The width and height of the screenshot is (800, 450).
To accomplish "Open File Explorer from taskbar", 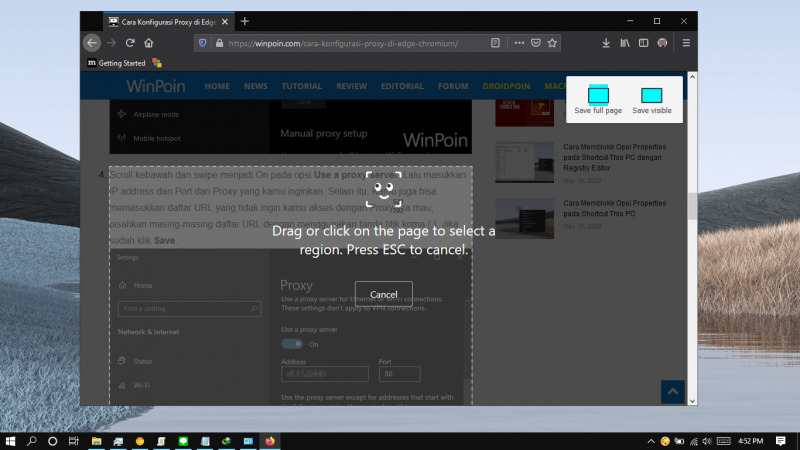I will click(x=96, y=441).
